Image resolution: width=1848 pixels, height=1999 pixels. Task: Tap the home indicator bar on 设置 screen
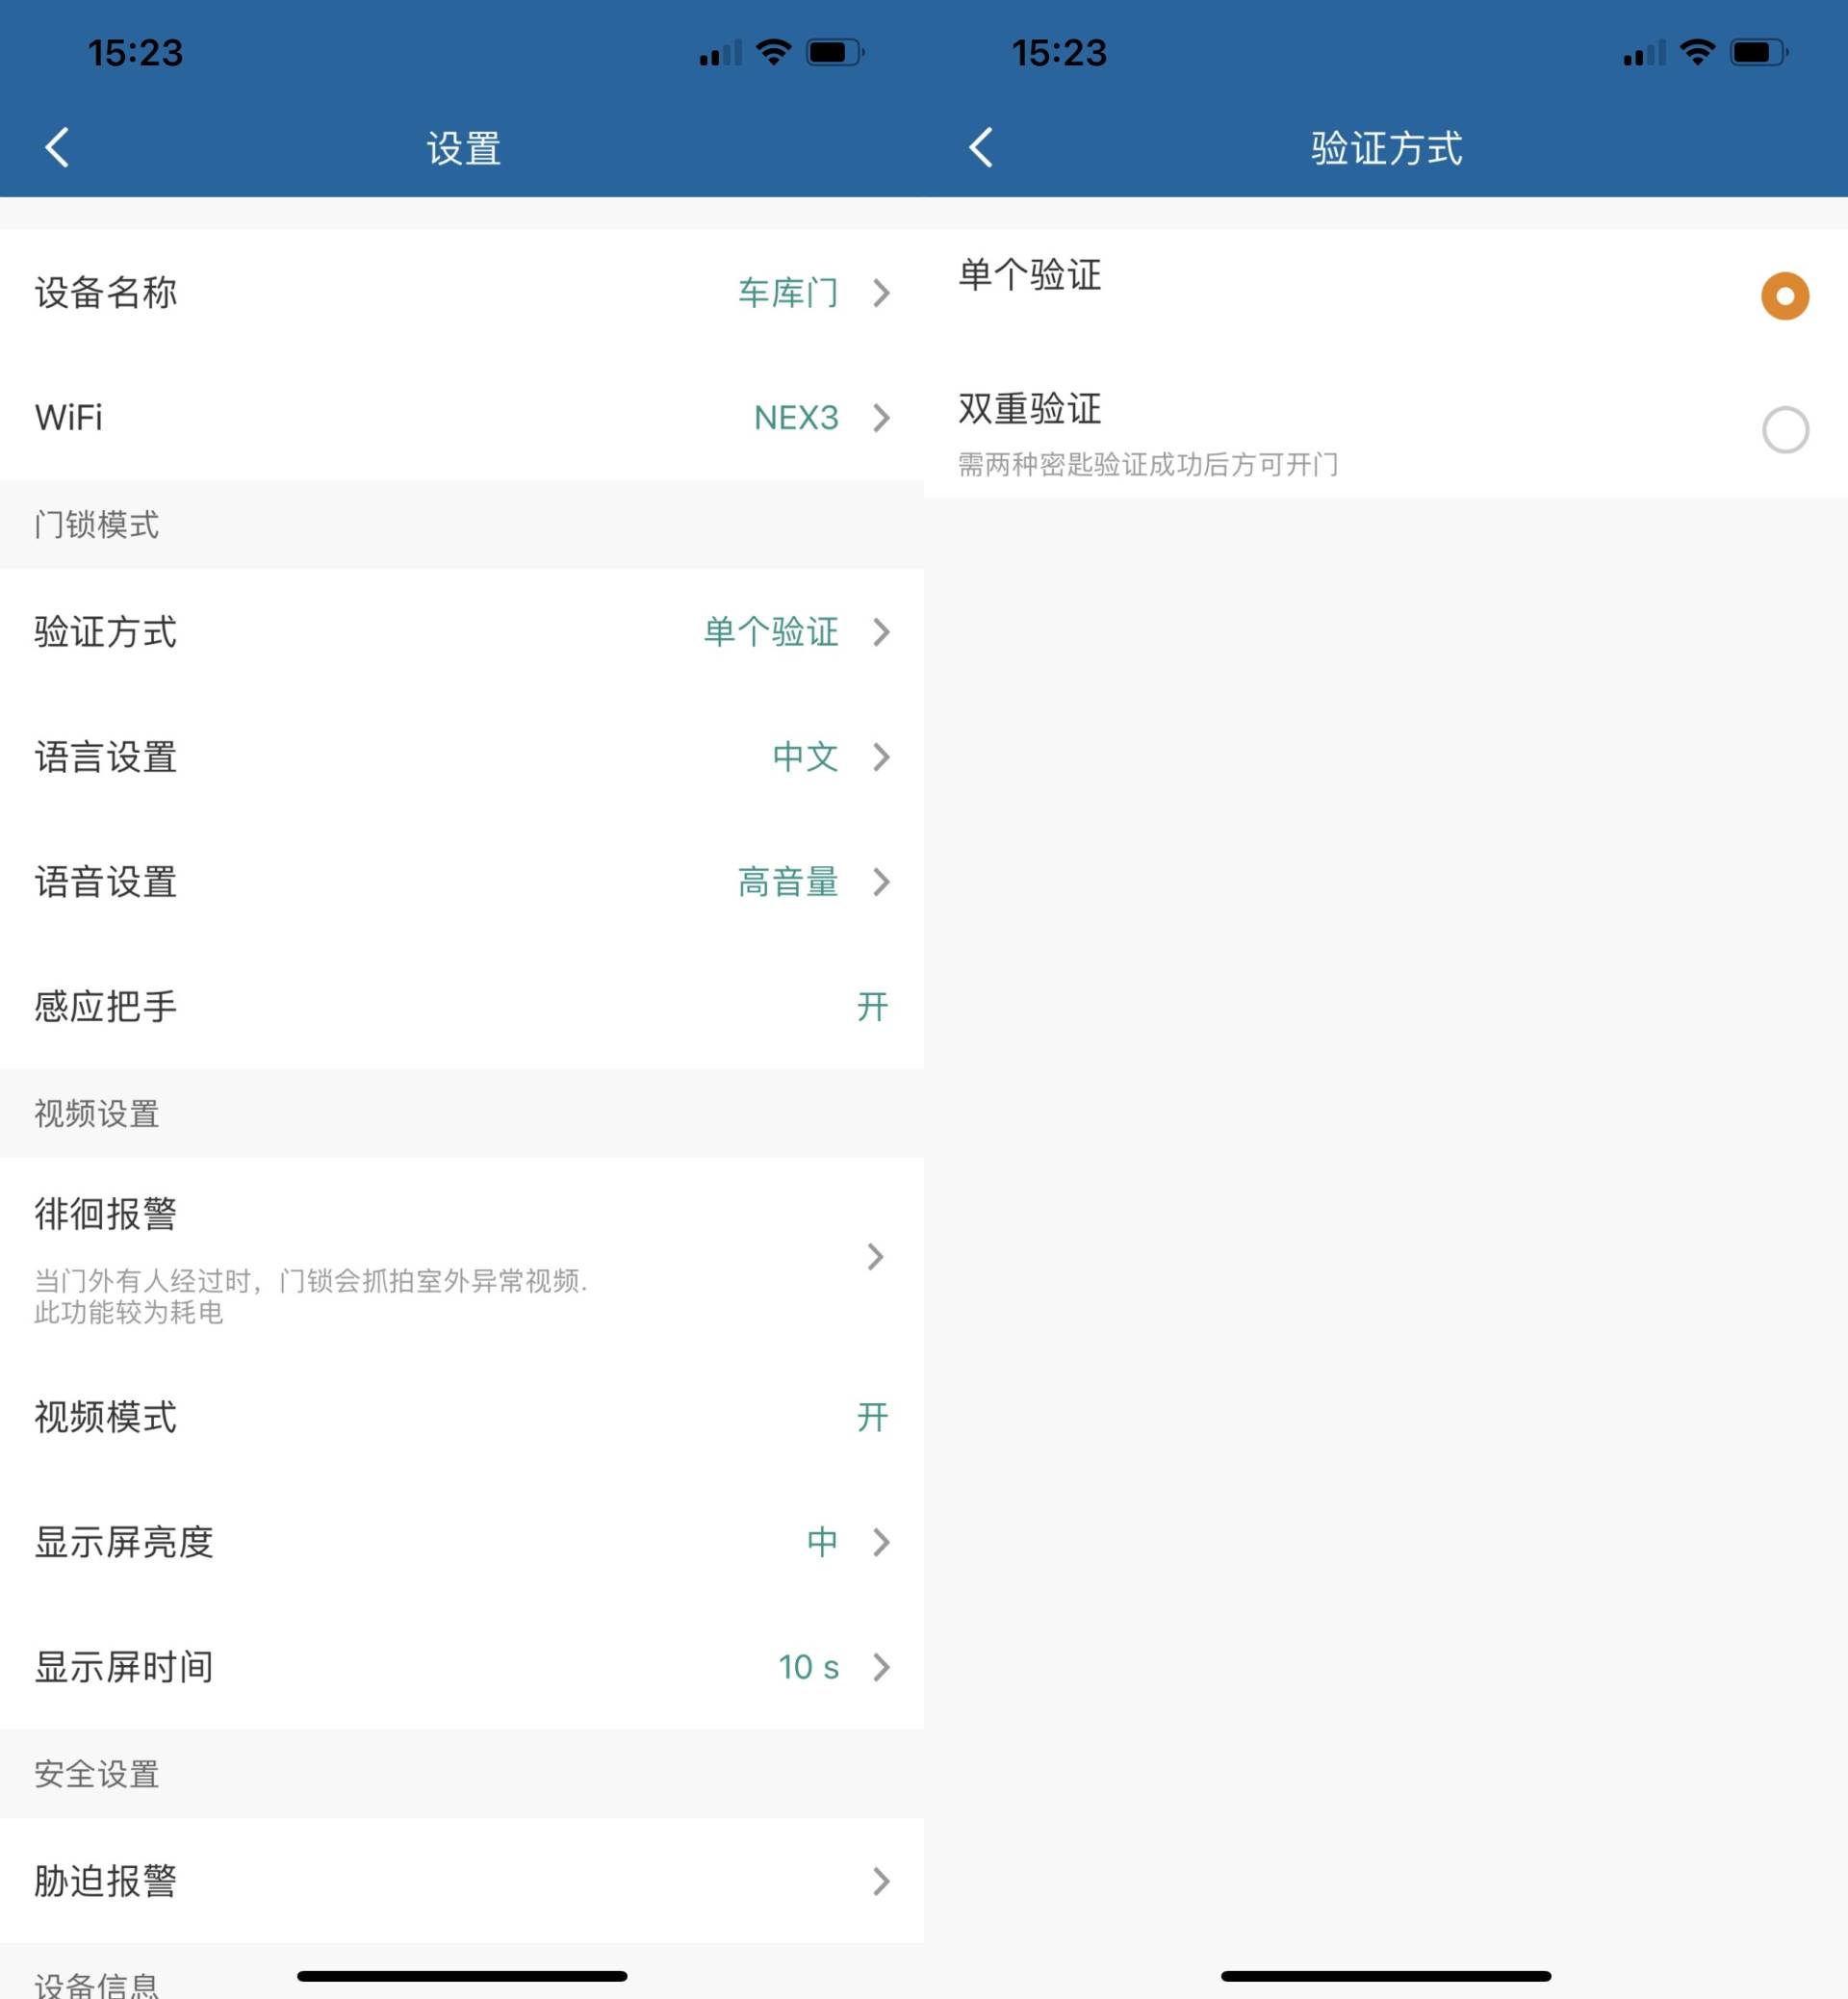[462, 1976]
